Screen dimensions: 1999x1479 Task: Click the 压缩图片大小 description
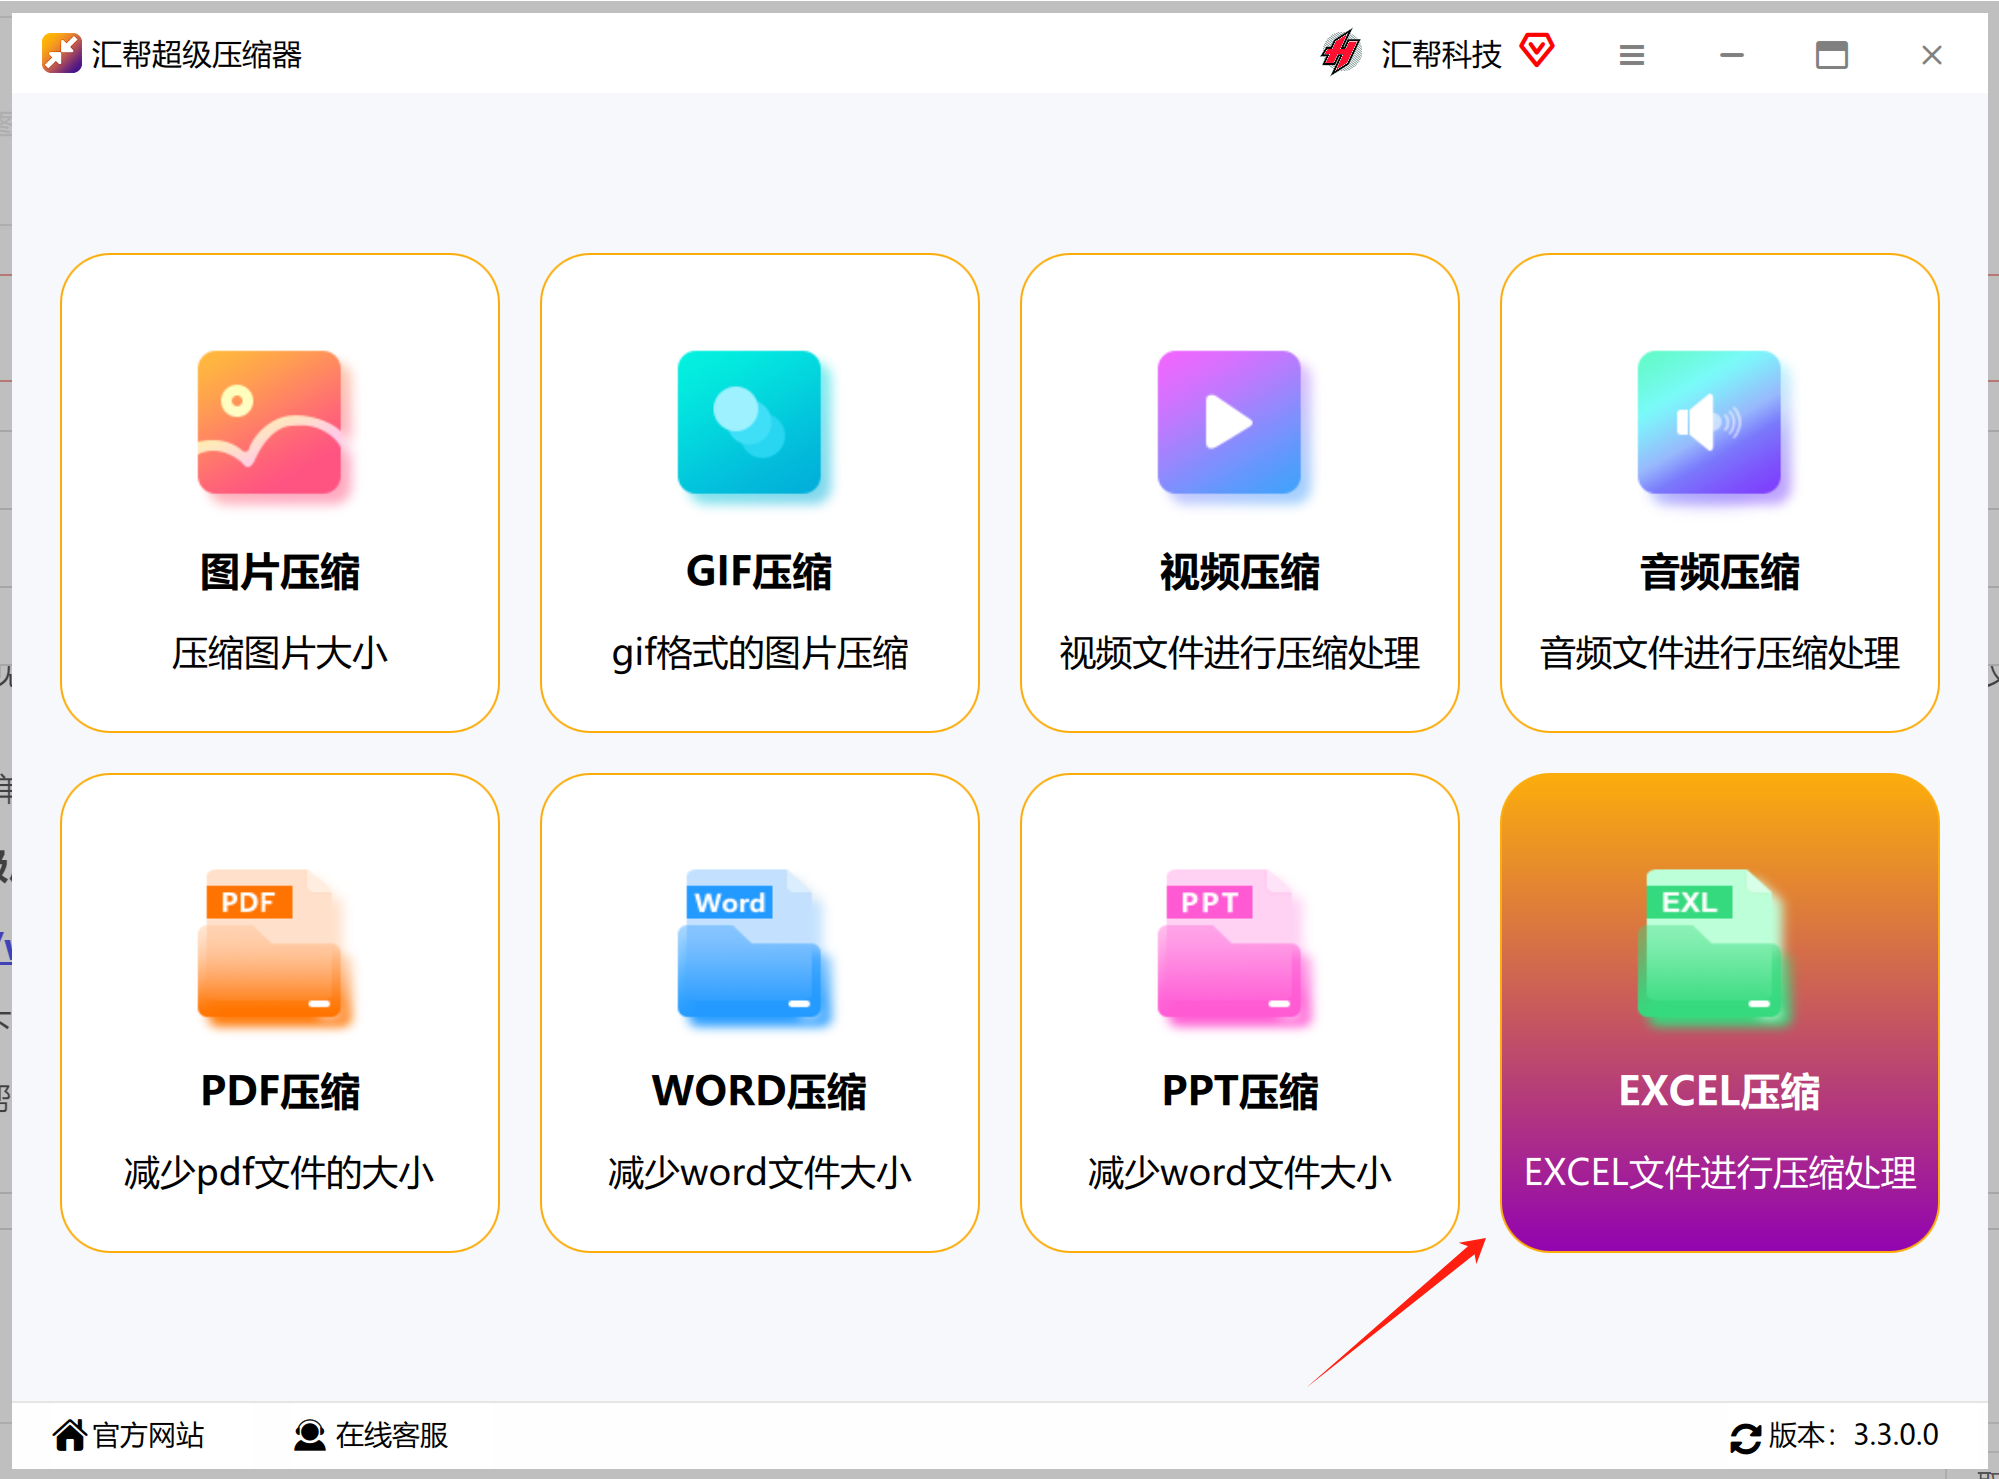click(x=280, y=653)
